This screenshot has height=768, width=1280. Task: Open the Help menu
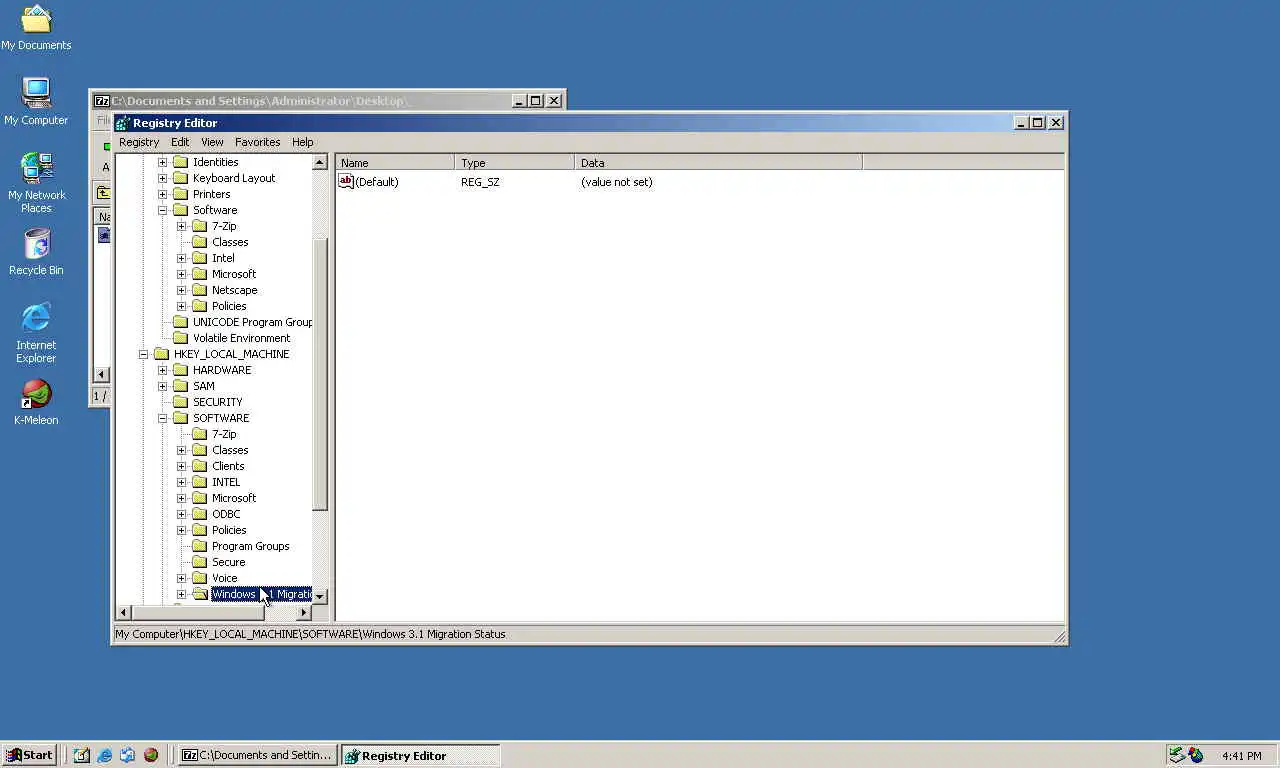point(302,142)
